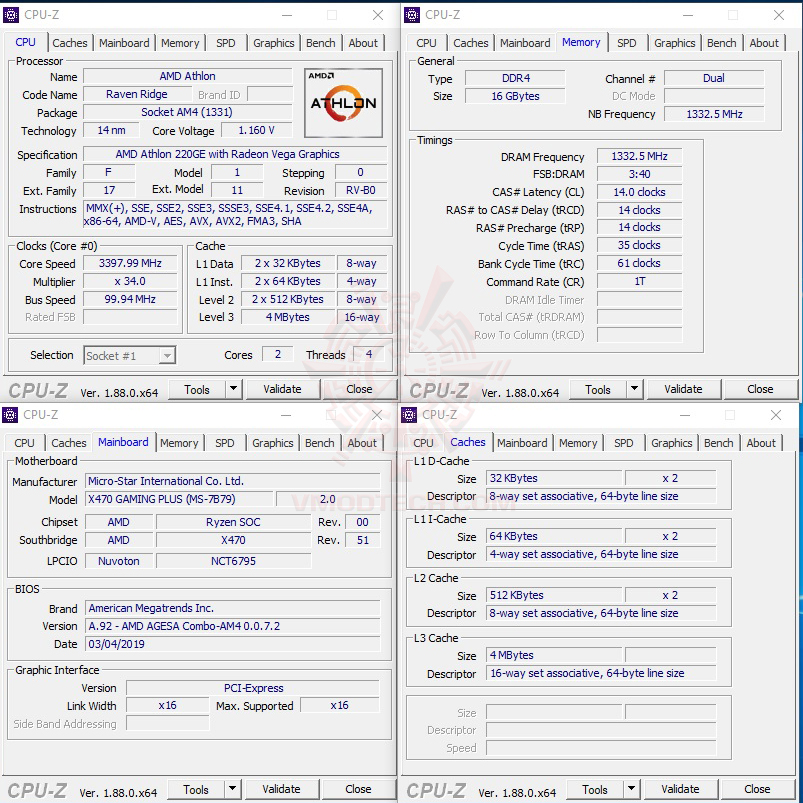
Task: Select the Graphics tab in the bottom-right Caches window
Action: coord(671,443)
